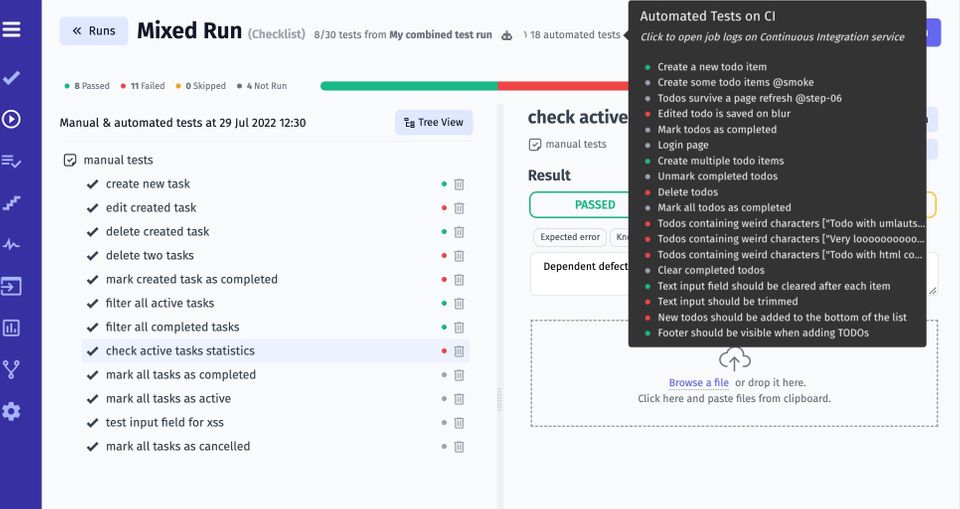This screenshot has height=509, width=960.
Task: Open 'test input field for xss' test
Action: (165, 423)
